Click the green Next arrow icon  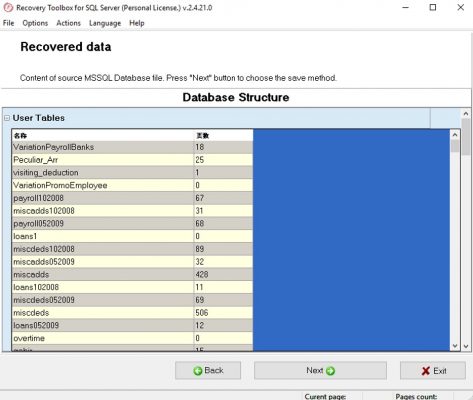point(330,371)
